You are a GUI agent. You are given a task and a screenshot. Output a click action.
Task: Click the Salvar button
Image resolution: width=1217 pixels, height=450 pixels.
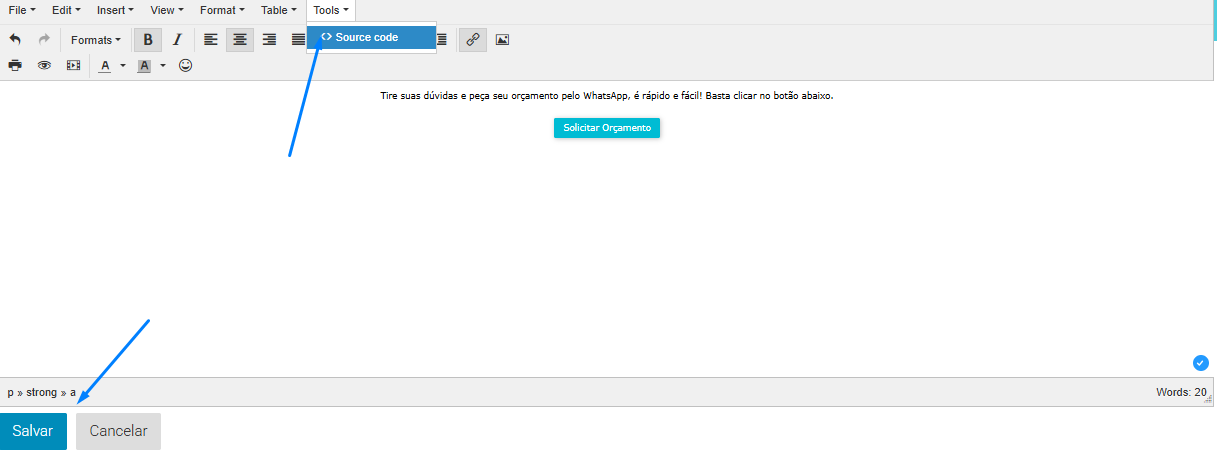[x=33, y=431]
